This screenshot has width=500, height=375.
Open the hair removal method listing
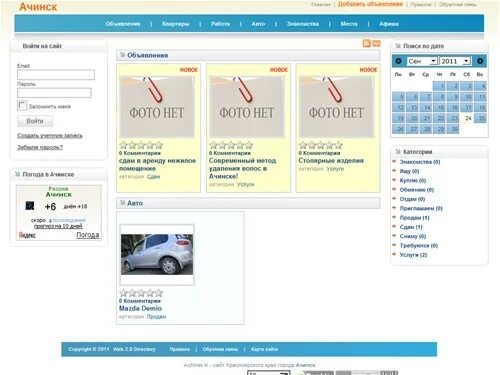click(x=242, y=168)
